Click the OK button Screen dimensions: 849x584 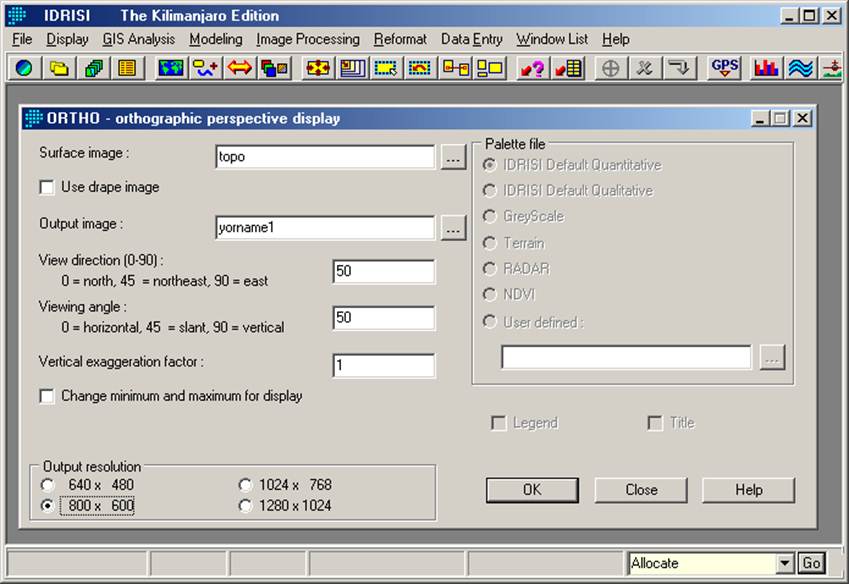(x=532, y=490)
